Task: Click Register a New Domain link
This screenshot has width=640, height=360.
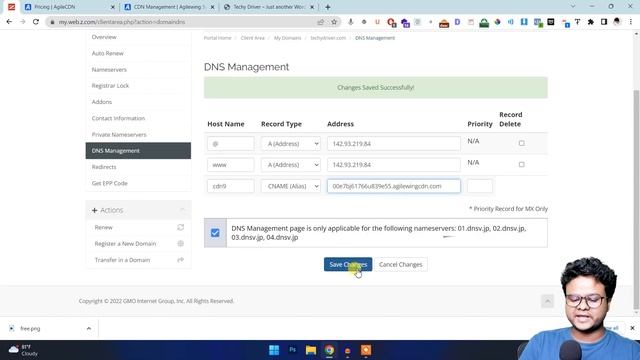Action: (x=125, y=244)
